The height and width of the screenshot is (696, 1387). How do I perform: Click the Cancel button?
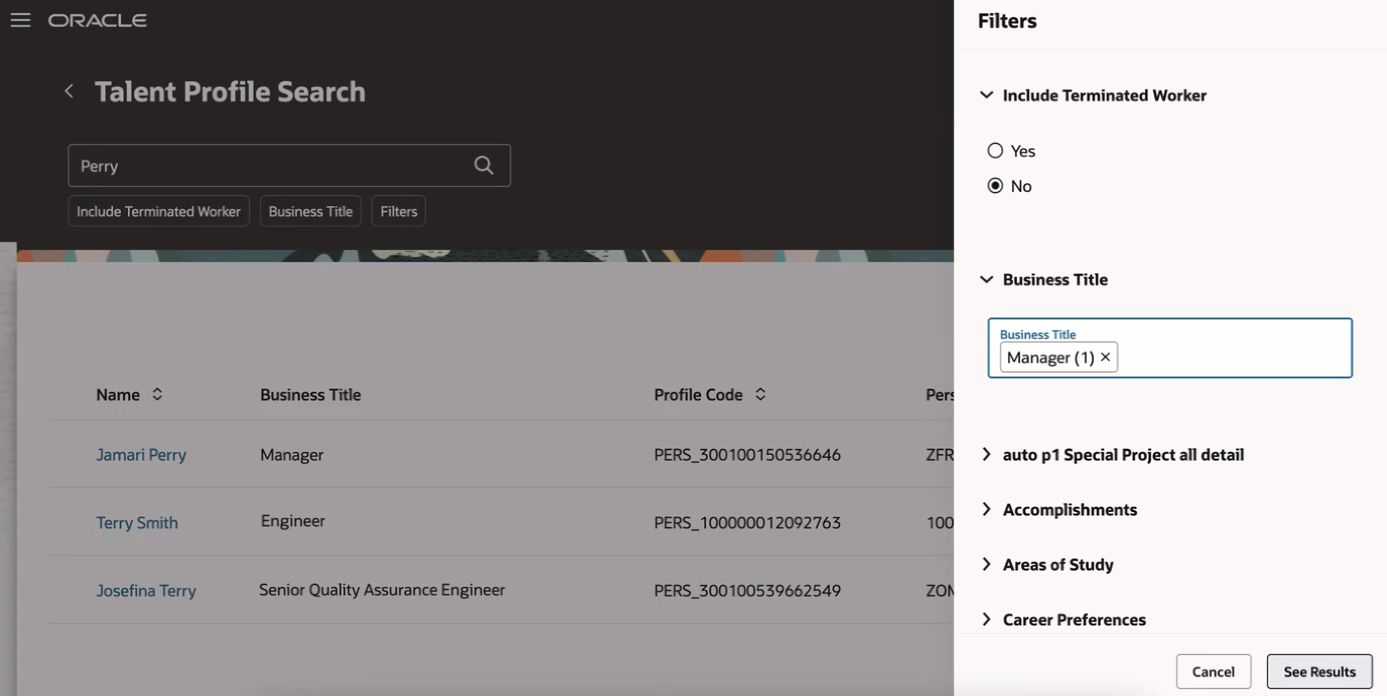coord(1213,672)
